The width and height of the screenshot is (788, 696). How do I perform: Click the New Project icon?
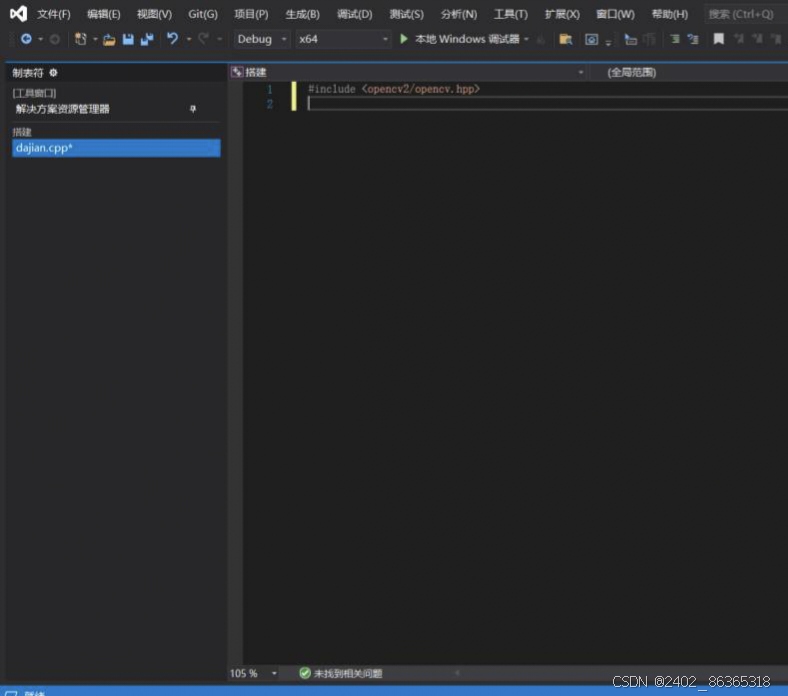(80, 39)
